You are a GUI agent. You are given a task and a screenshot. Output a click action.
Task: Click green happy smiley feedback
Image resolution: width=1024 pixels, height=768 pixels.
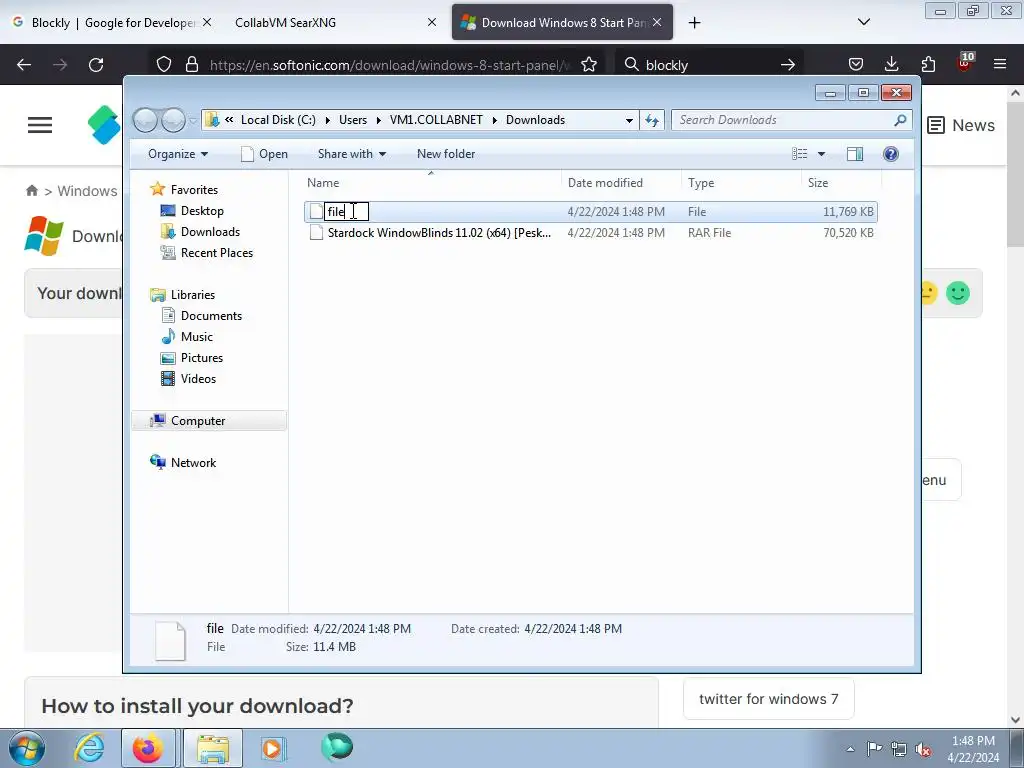(x=958, y=293)
